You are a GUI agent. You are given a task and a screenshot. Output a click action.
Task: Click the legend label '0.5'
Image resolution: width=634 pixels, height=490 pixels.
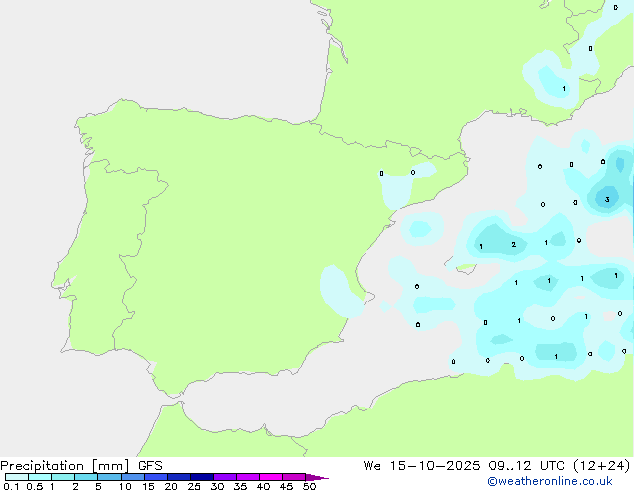pyautogui.click(x=35, y=486)
